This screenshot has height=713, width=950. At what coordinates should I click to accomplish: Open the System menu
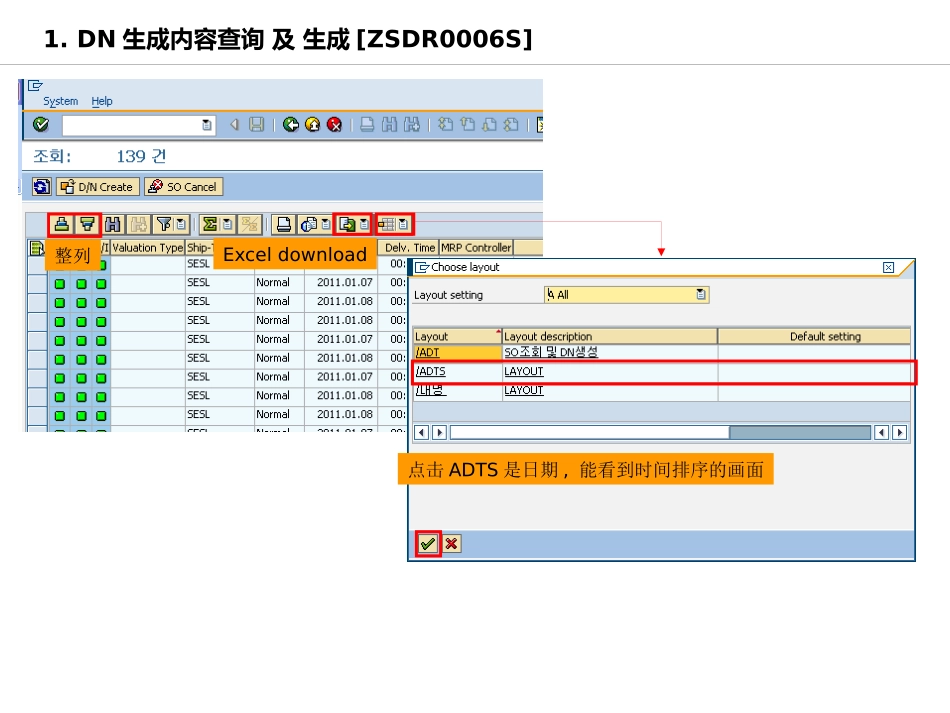61,101
